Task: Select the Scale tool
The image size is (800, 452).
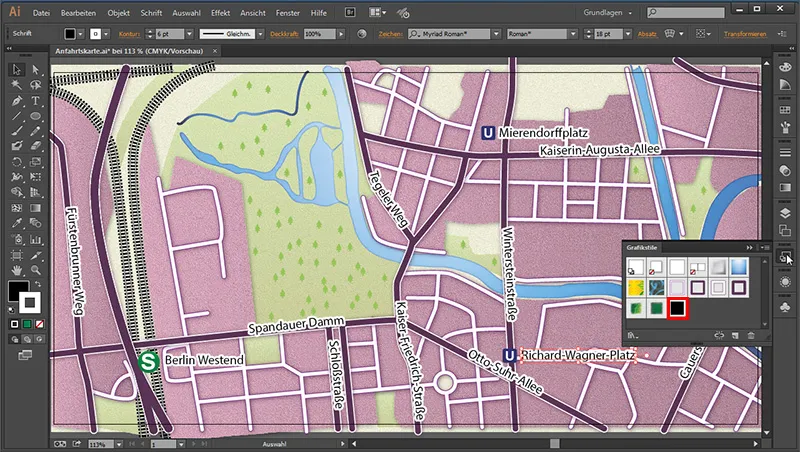Action: click(35, 162)
